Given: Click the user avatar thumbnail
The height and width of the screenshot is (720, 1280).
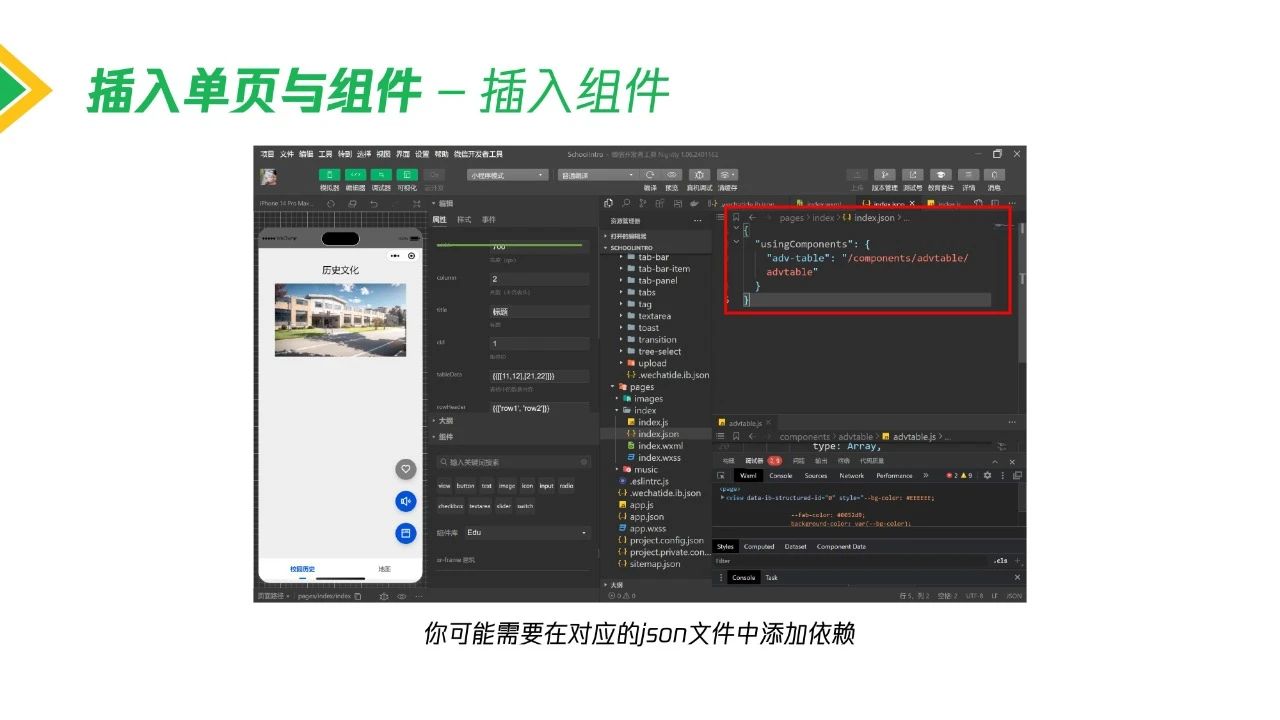Looking at the screenshot, I should coord(269,177).
